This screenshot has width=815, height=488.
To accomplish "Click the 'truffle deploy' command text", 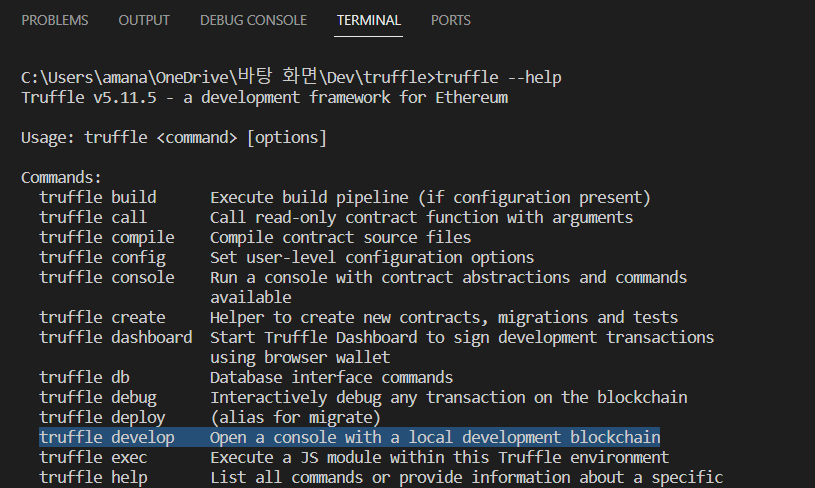I will click(x=102, y=417).
